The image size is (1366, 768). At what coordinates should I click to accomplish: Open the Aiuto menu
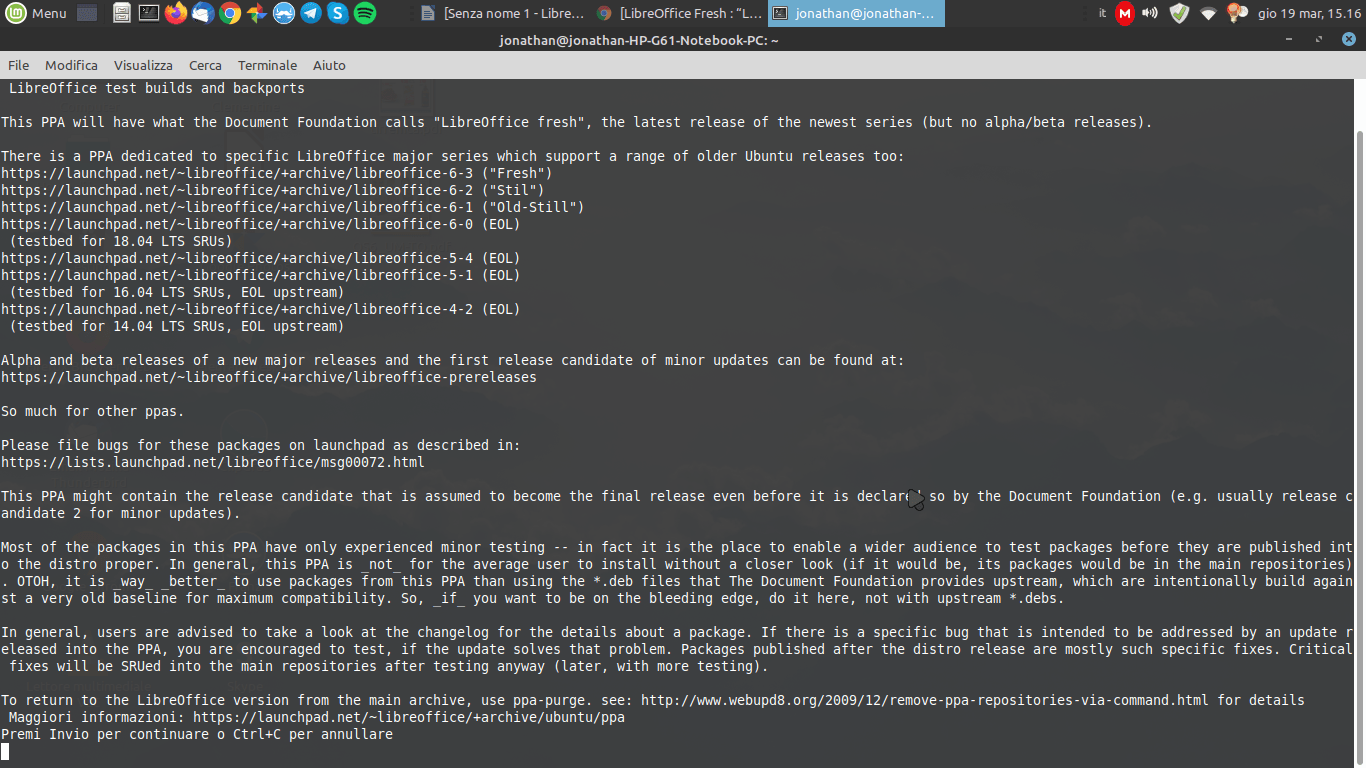pyautogui.click(x=329, y=65)
